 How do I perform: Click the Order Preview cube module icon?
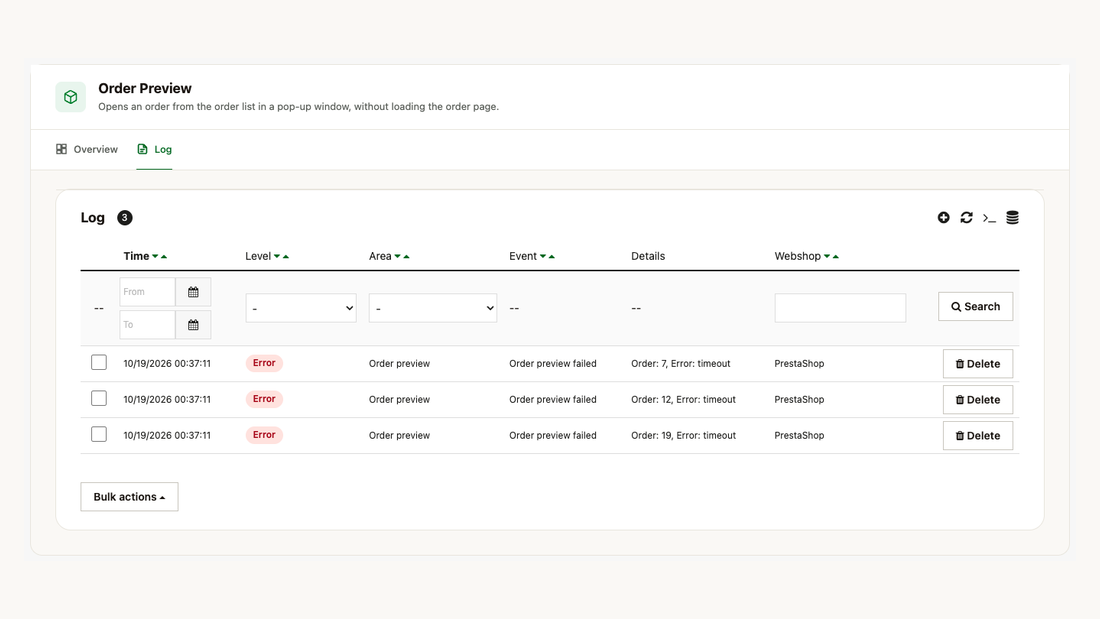71,97
